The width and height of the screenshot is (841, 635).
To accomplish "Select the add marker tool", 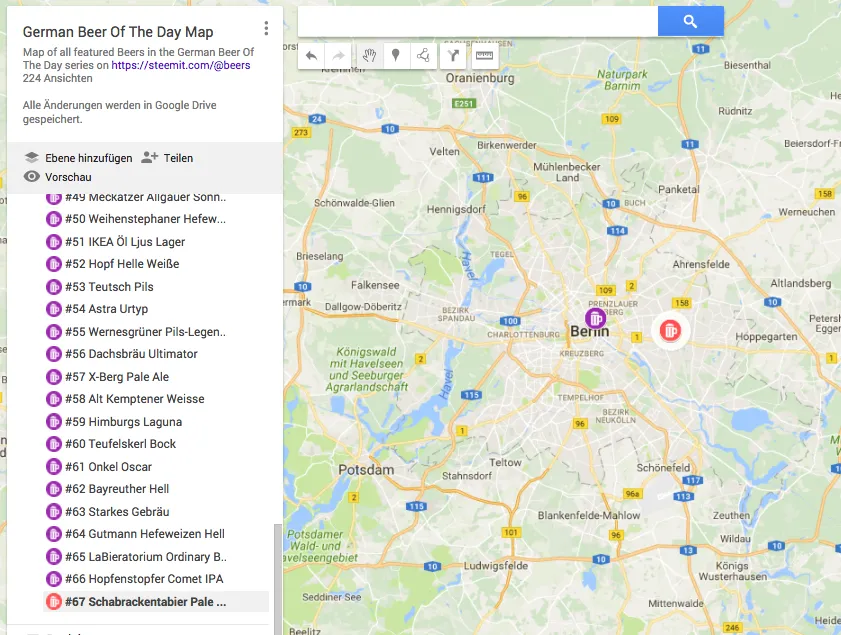I will point(396,55).
